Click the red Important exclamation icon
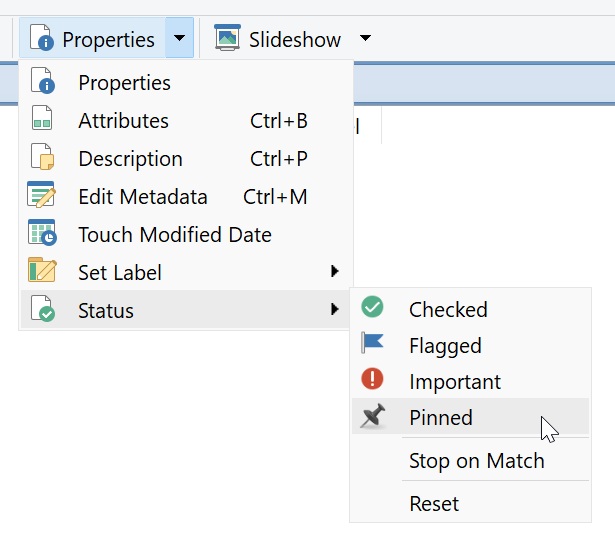Viewport: 615px width, 541px height. pos(372,379)
